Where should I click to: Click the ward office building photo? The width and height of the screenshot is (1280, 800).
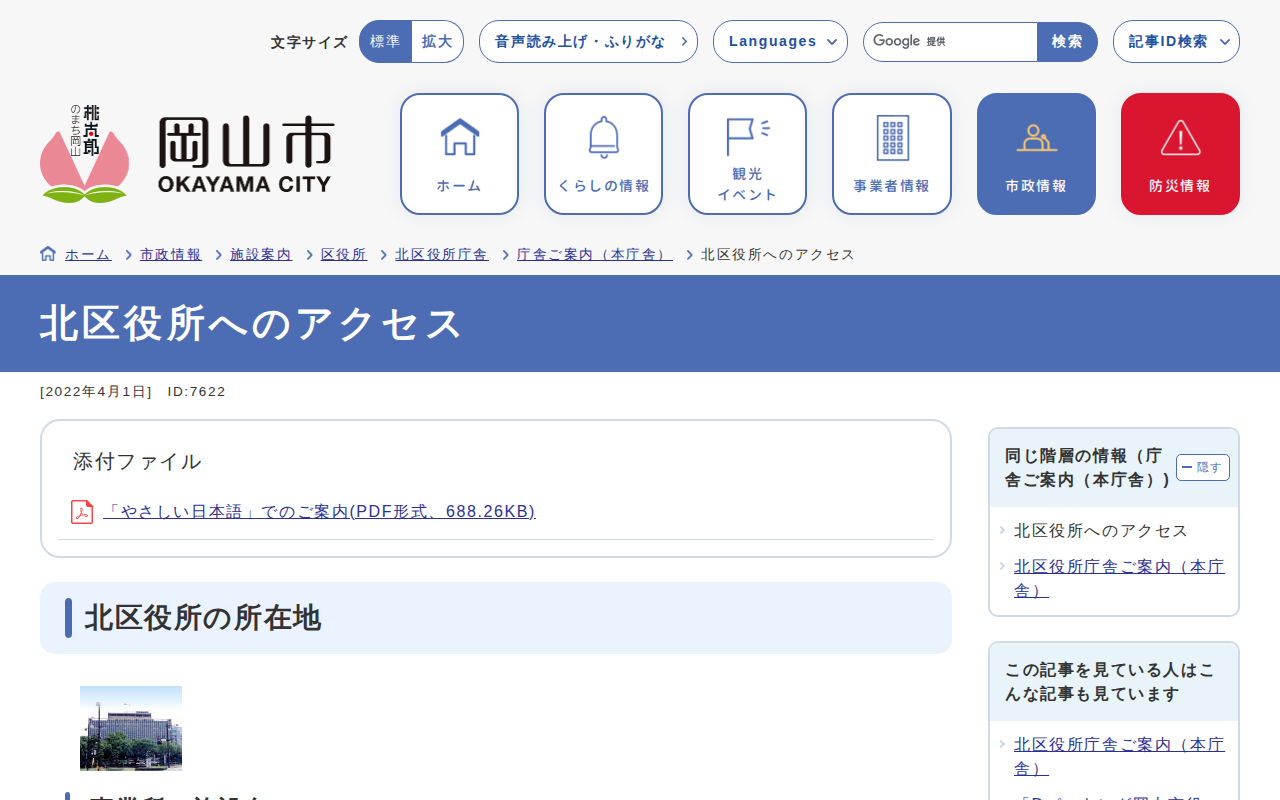click(x=131, y=728)
